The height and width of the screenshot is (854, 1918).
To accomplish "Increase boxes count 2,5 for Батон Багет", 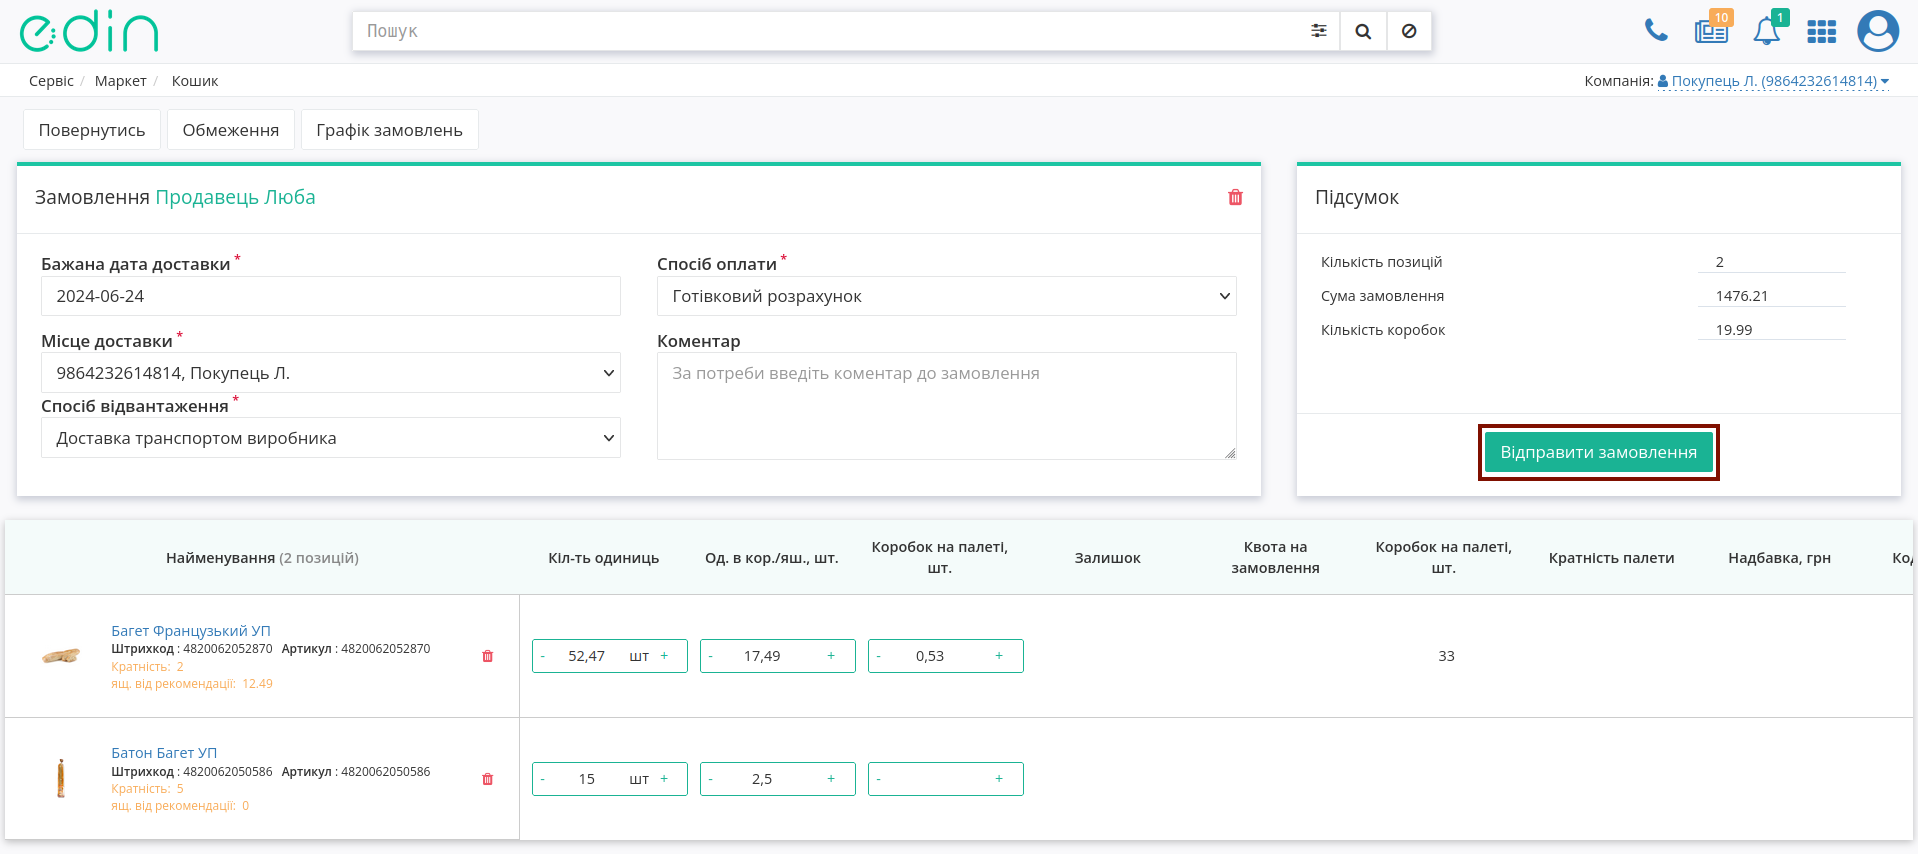I will pyautogui.click(x=831, y=779).
